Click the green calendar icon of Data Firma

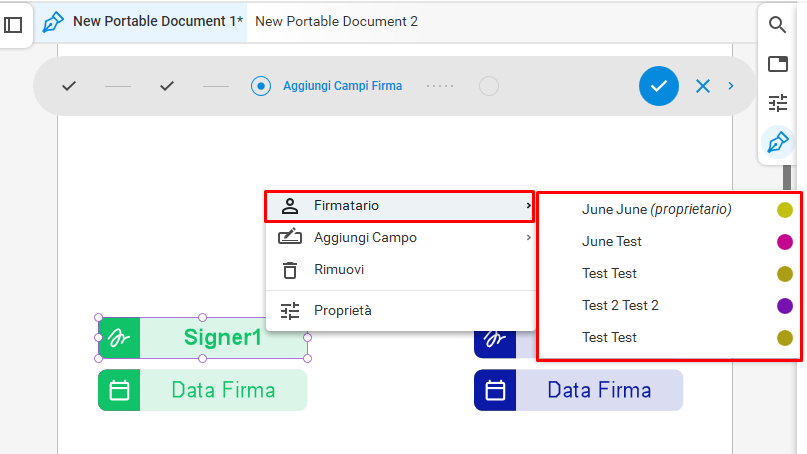tap(119, 390)
